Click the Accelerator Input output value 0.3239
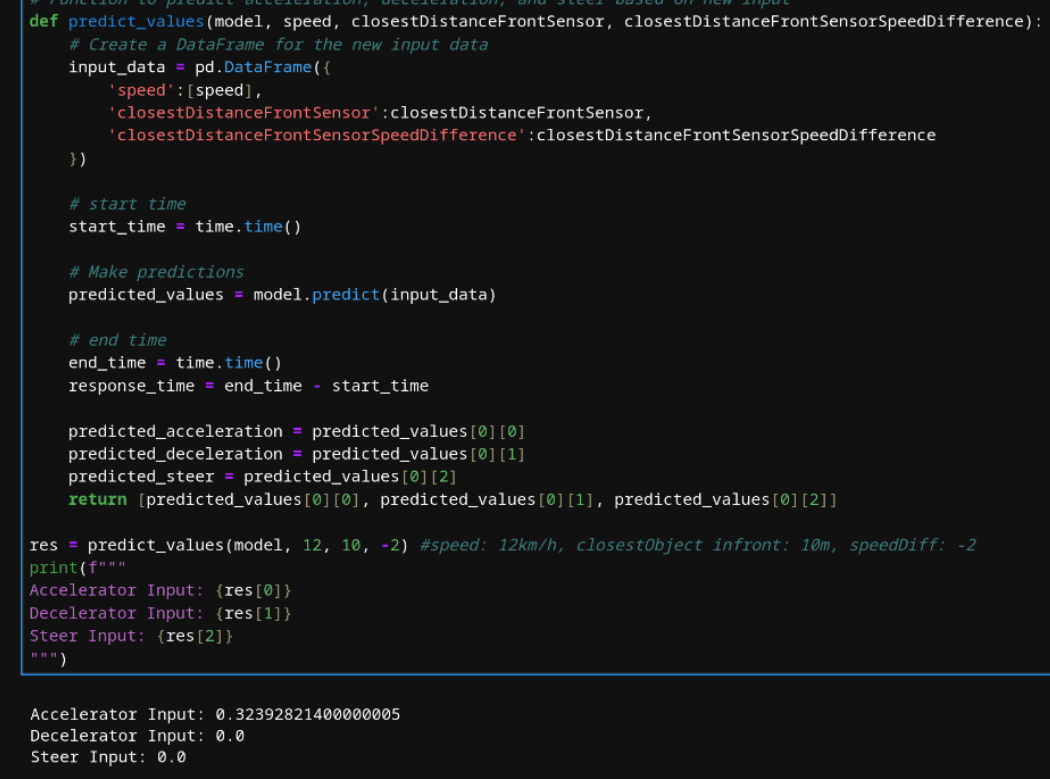Viewport: 1050px width, 779px height. (x=307, y=714)
